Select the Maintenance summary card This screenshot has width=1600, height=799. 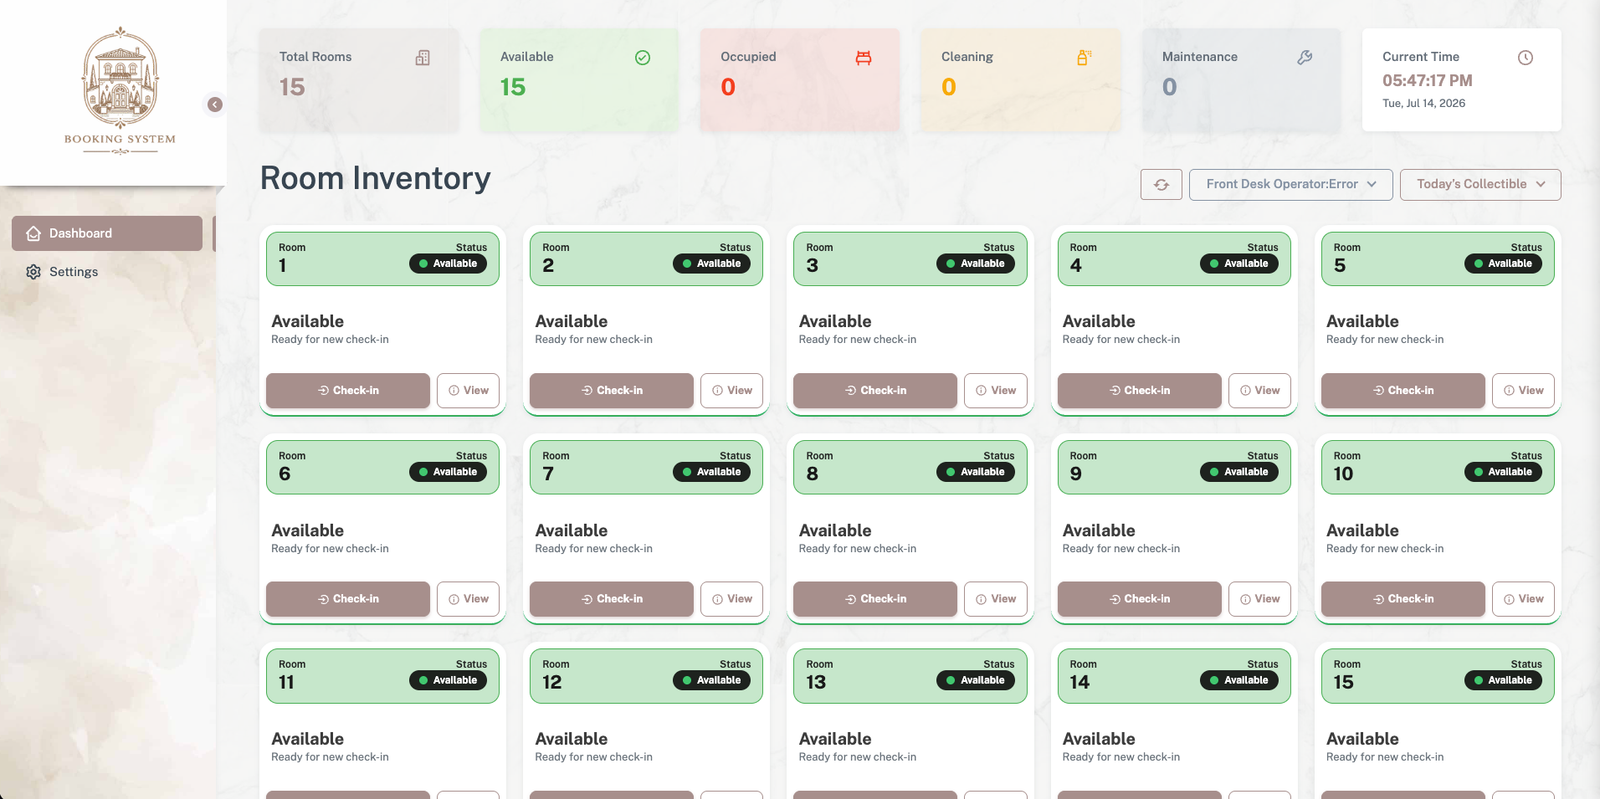(1241, 79)
